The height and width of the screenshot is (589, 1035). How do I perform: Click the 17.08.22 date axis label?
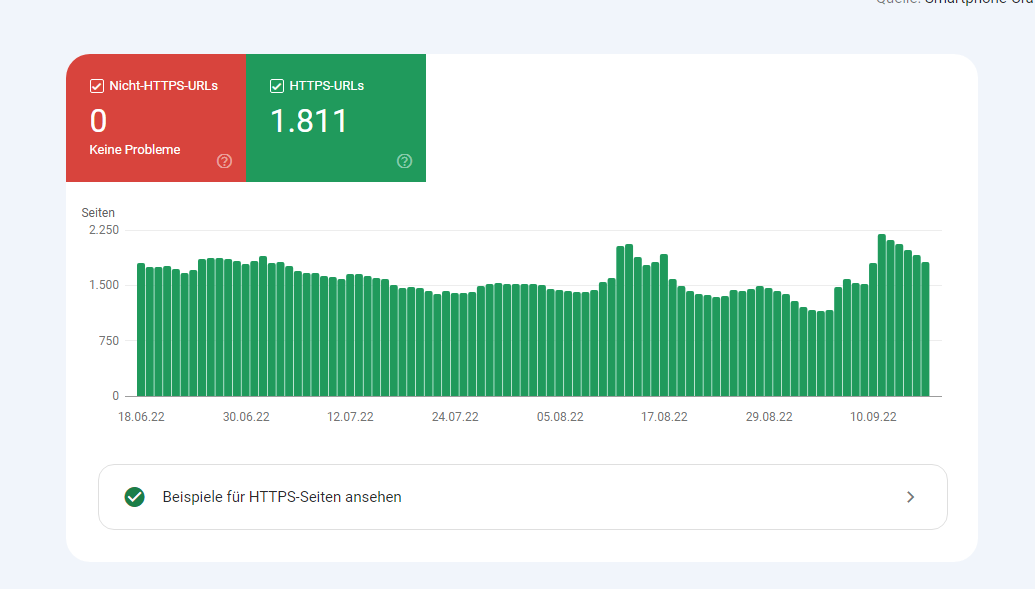point(664,417)
